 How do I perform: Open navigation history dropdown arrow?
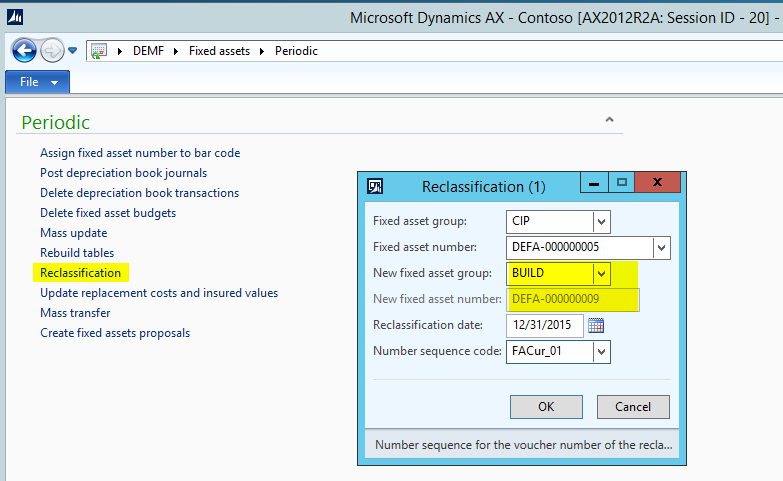click(72, 51)
